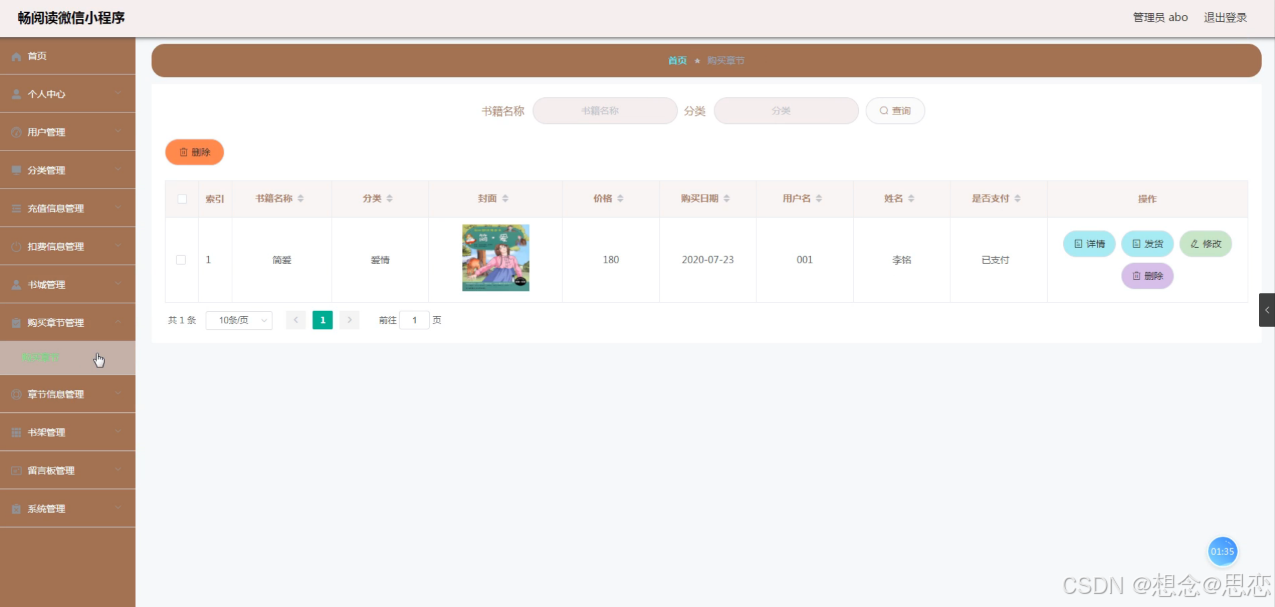The image size is (1275, 607).
Task: Open the 简爱 book cover thumbnail
Action: pyautogui.click(x=495, y=258)
